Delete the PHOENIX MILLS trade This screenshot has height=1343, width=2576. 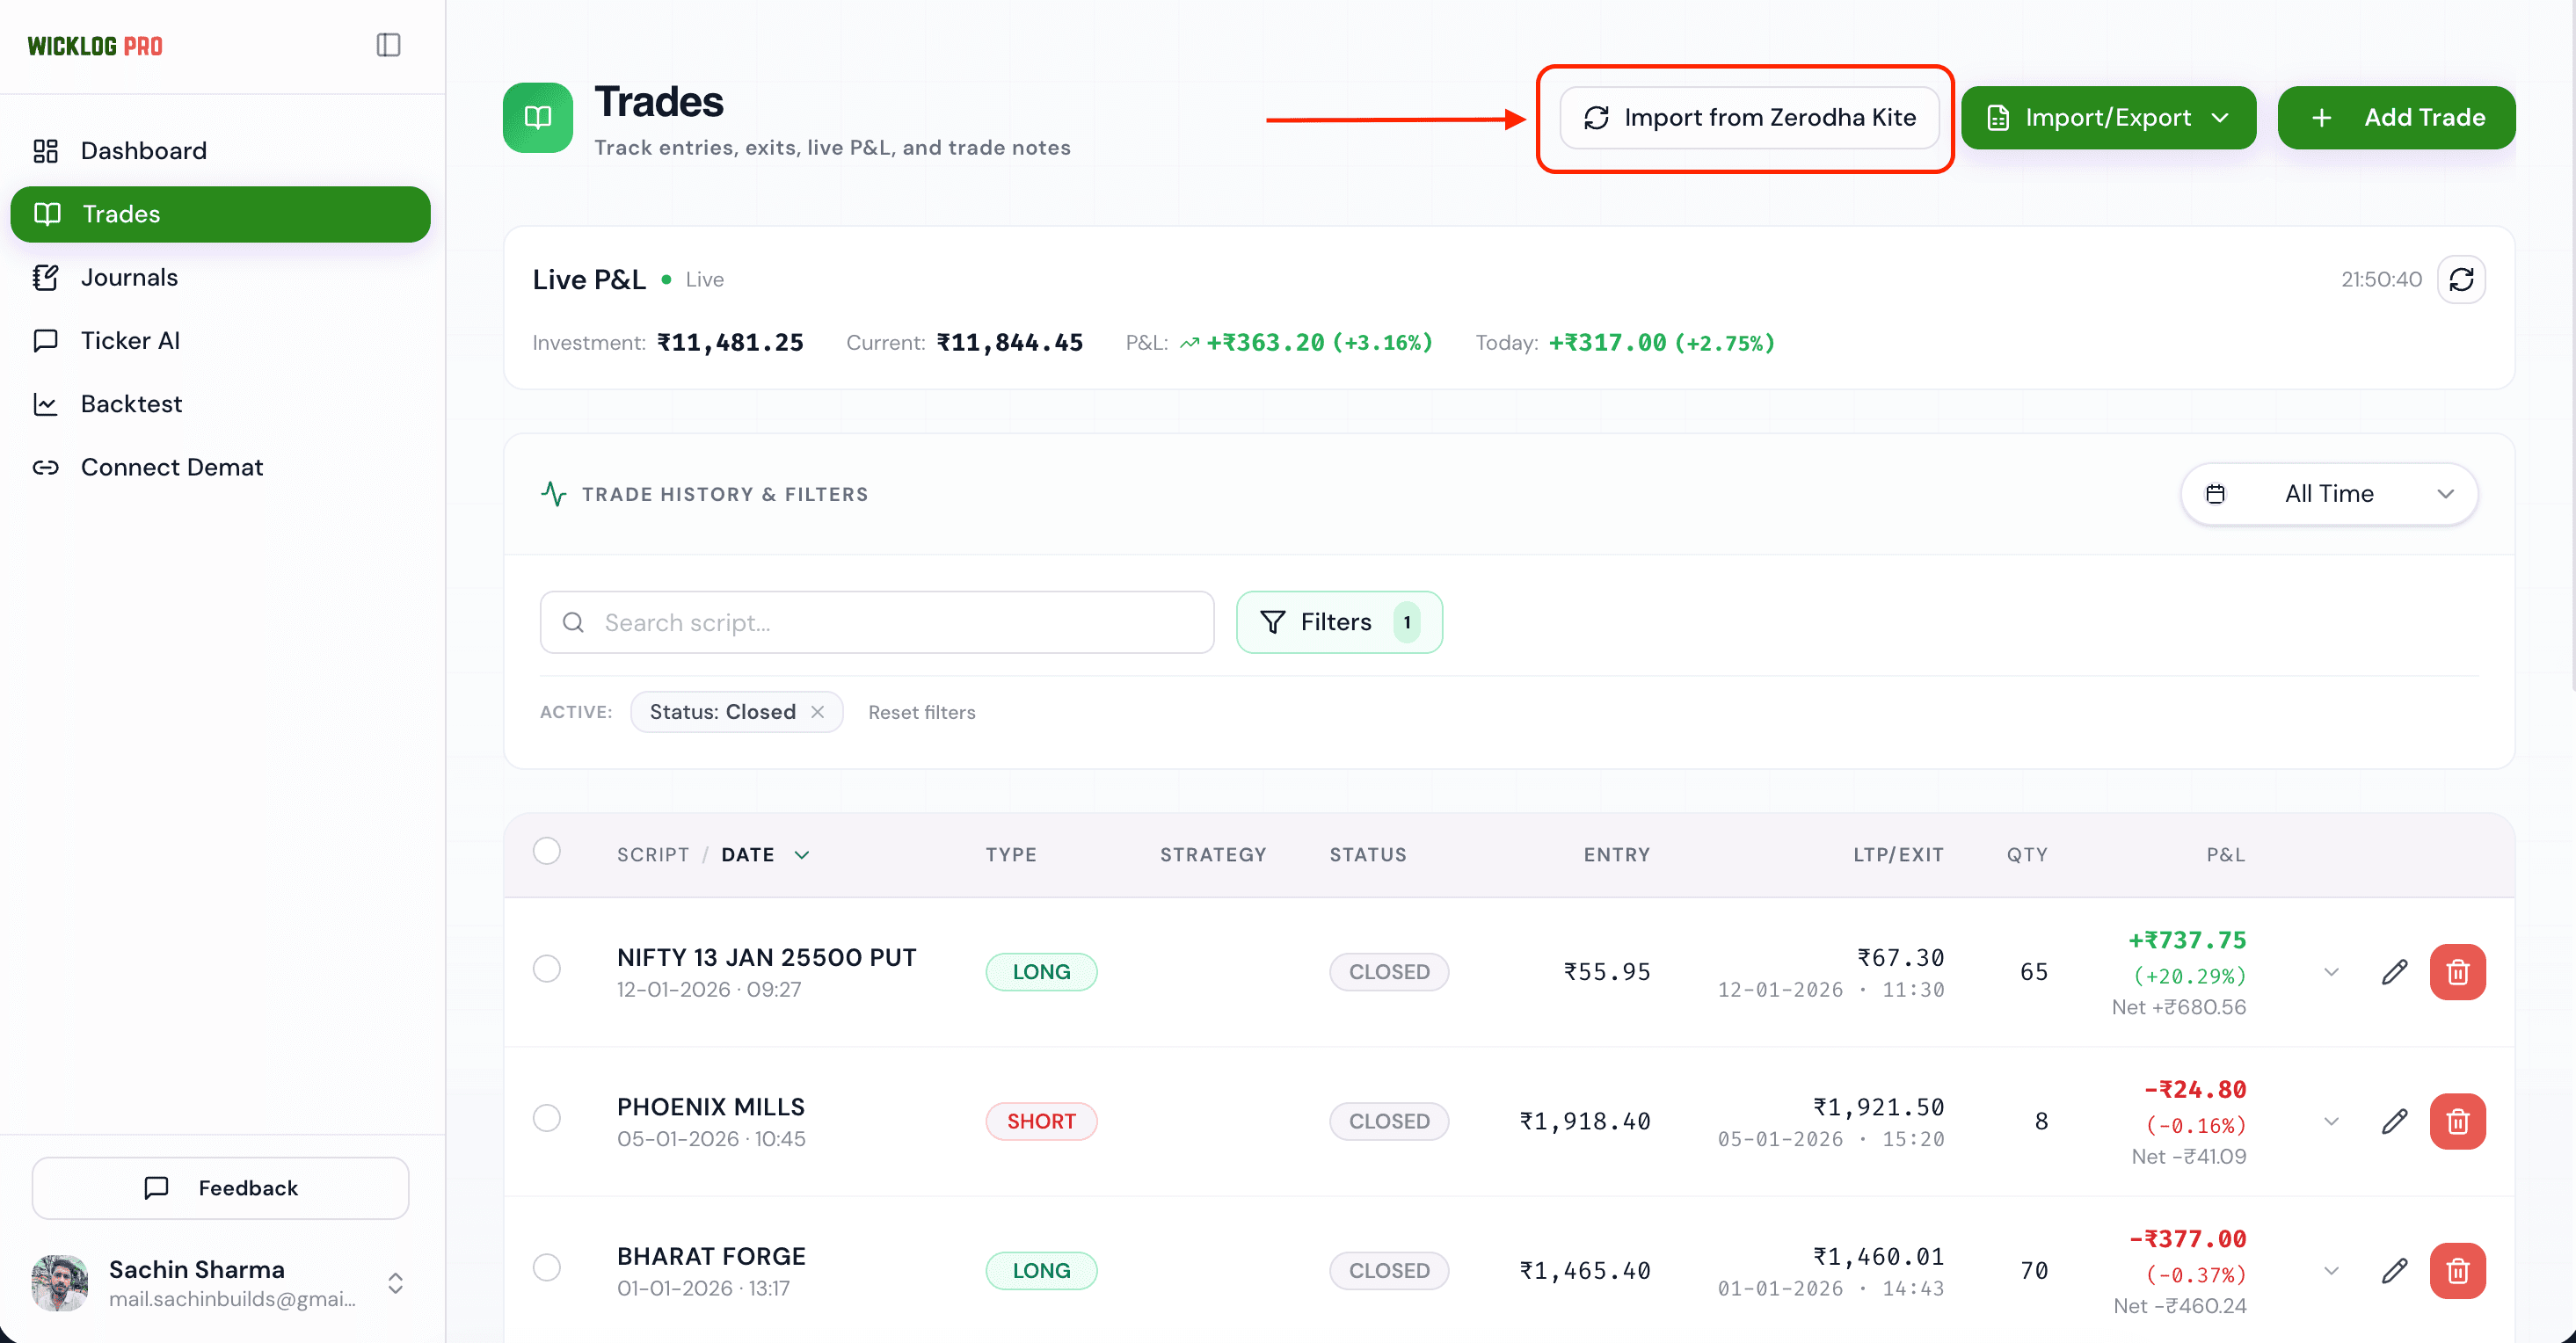coord(2457,1121)
